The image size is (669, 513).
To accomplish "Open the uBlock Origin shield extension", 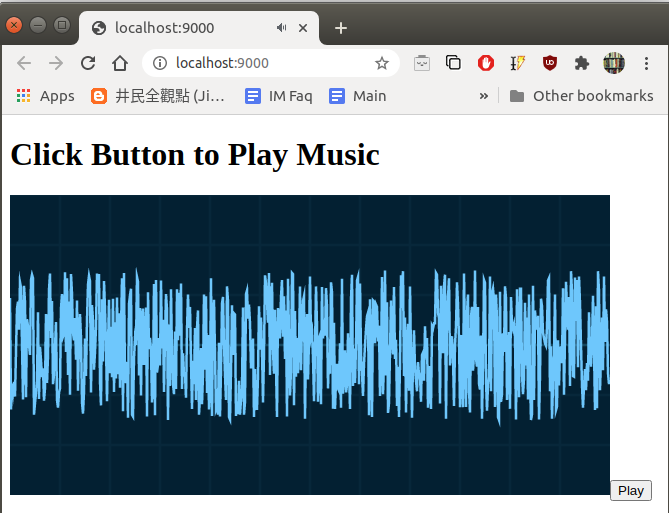I will pos(550,63).
